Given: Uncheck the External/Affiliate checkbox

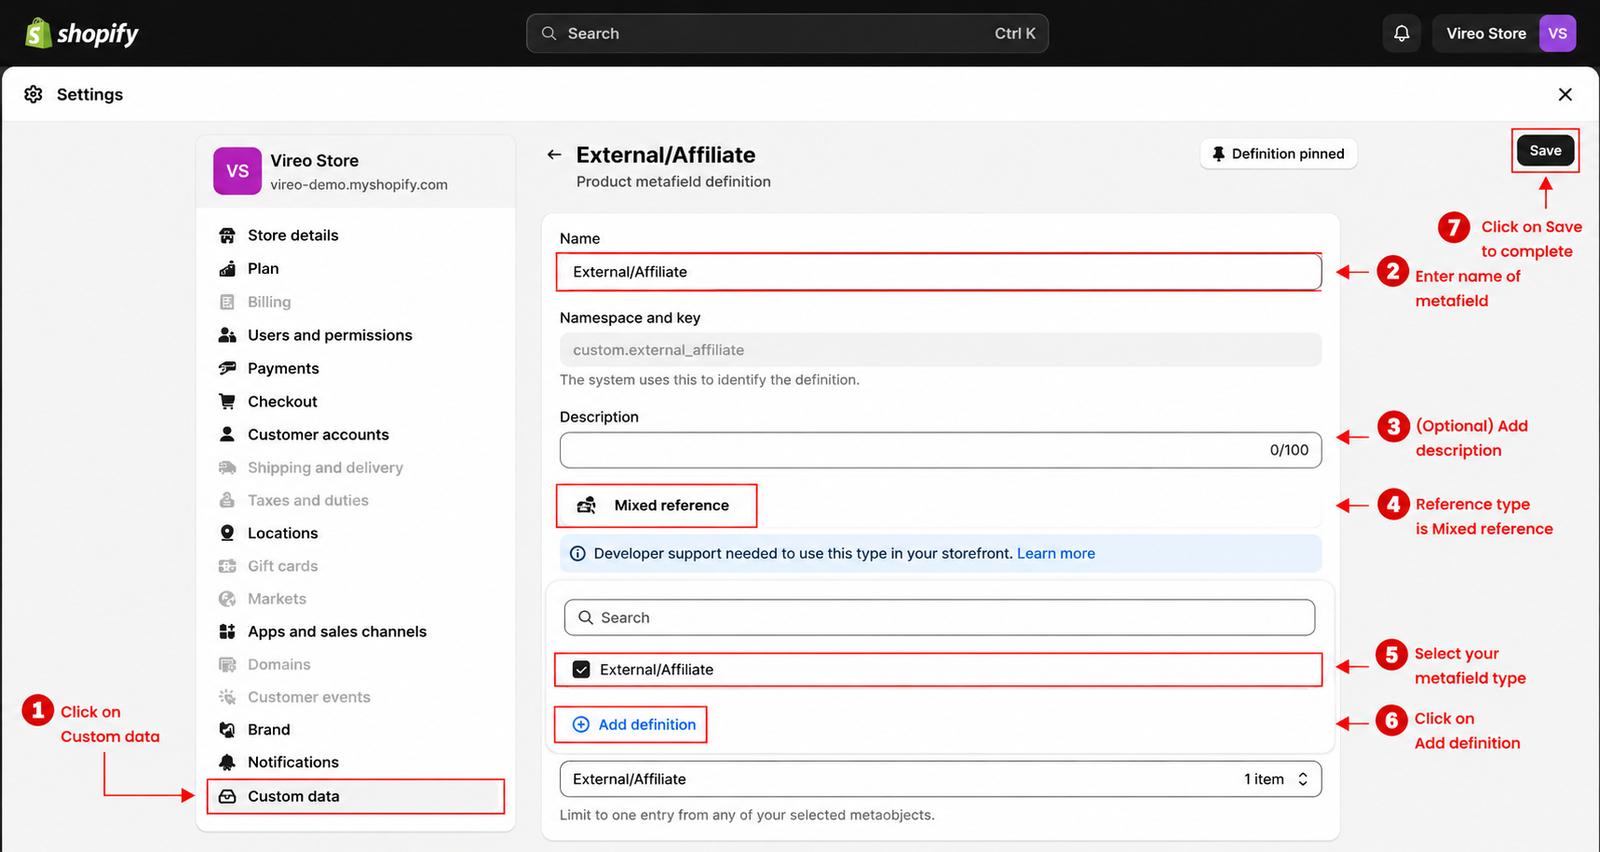Looking at the screenshot, I should pos(581,670).
